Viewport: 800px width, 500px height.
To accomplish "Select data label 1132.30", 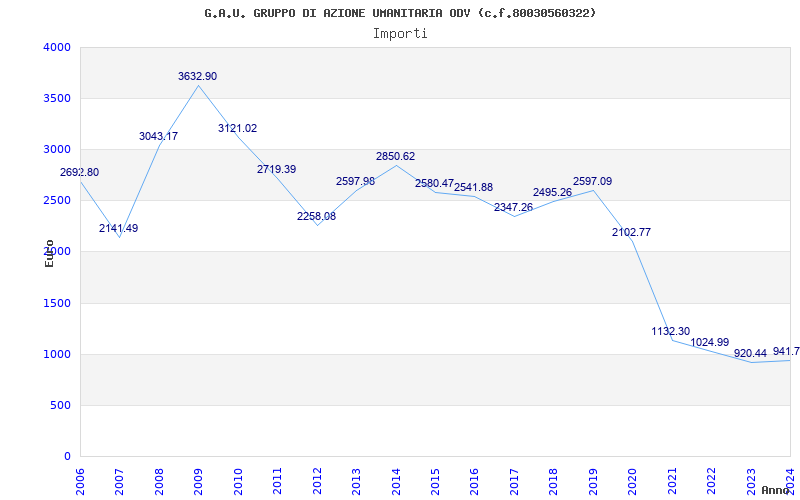I will pos(670,332).
